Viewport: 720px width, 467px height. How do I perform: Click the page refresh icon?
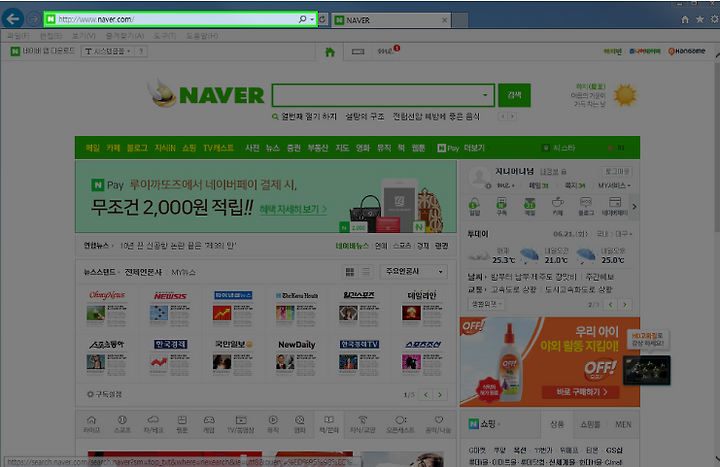coord(322,19)
